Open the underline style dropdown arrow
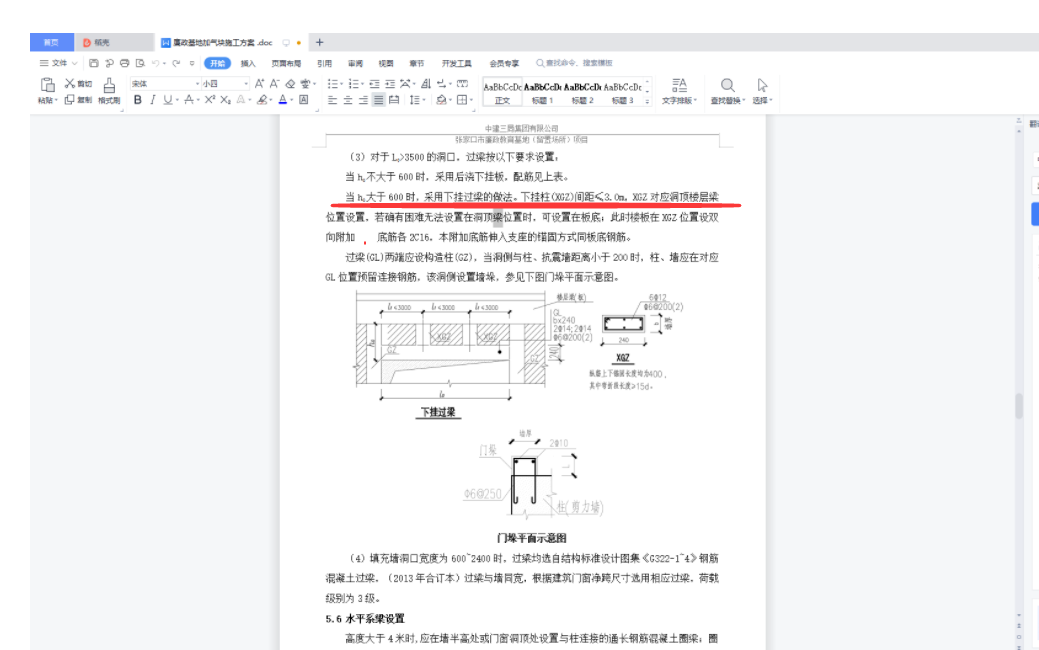This screenshot has width=1039, height=650. click(x=177, y=101)
